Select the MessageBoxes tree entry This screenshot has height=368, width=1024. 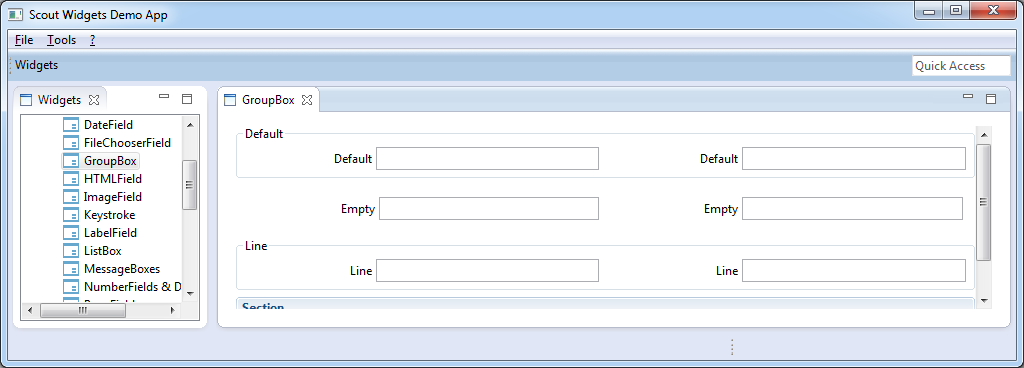[121, 269]
